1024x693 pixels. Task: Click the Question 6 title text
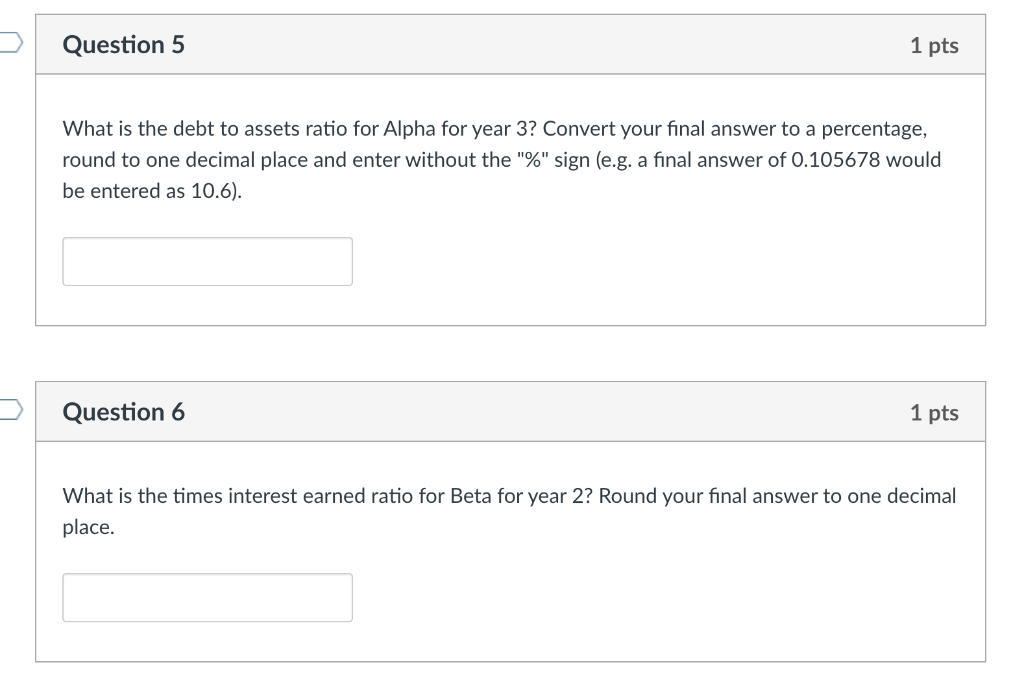pyautogui.click(x=123, y=411)
